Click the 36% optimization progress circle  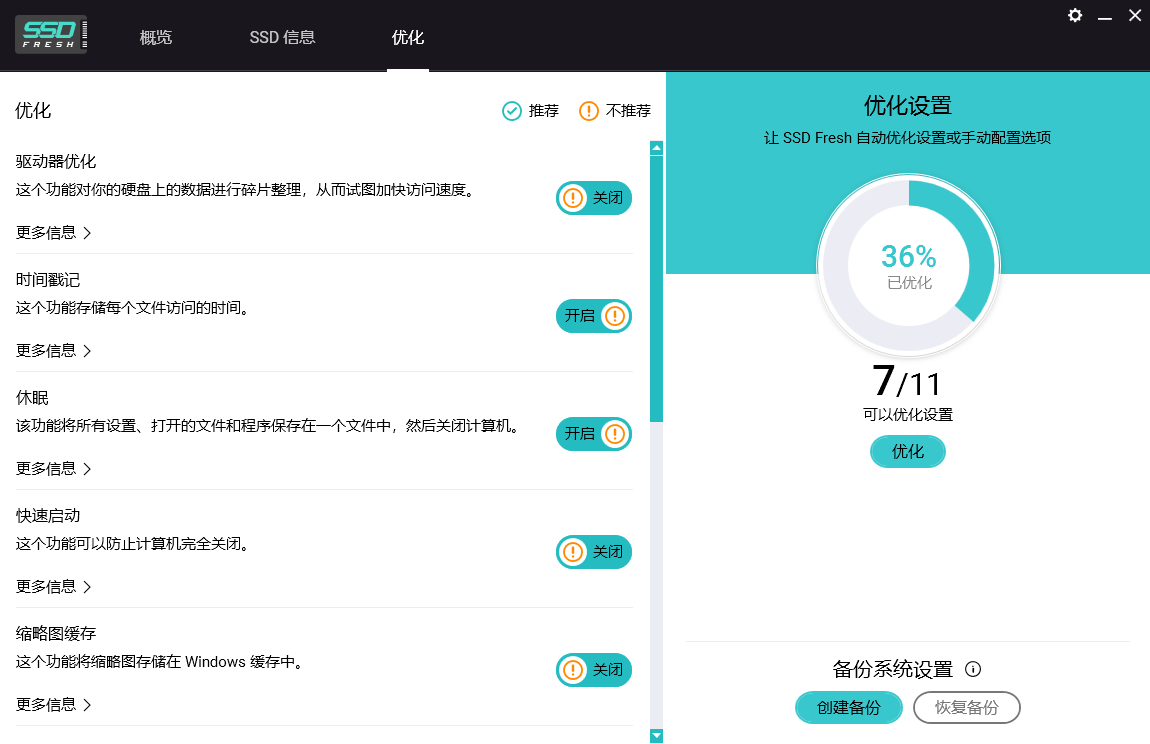point(907,265)
